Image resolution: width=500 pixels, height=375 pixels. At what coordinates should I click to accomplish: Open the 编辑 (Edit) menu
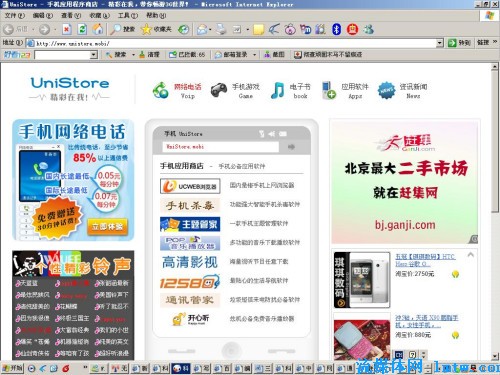tap(43, 15)
